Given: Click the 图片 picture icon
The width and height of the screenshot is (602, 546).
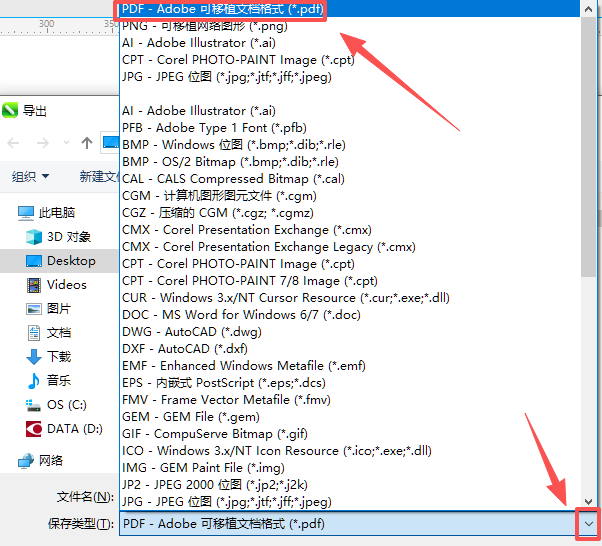Looking at the screenshot, I should [34, 309].
